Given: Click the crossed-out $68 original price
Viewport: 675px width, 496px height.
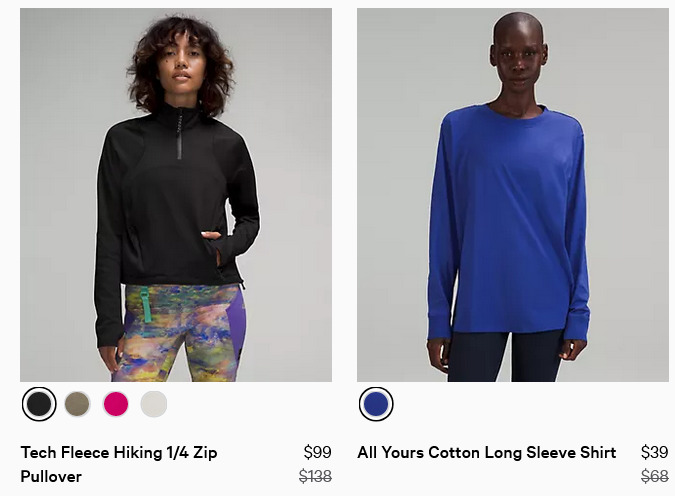Looking at the screenshot, I should pos(654,476).
